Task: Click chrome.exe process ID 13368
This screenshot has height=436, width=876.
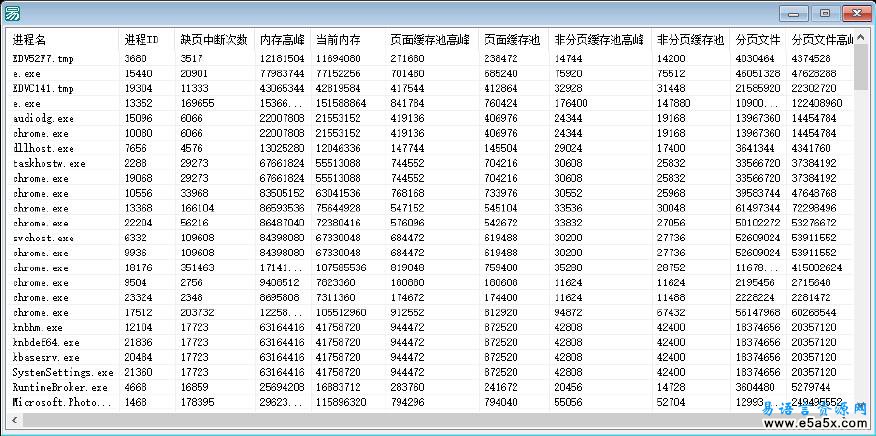Action: [139, 208]
